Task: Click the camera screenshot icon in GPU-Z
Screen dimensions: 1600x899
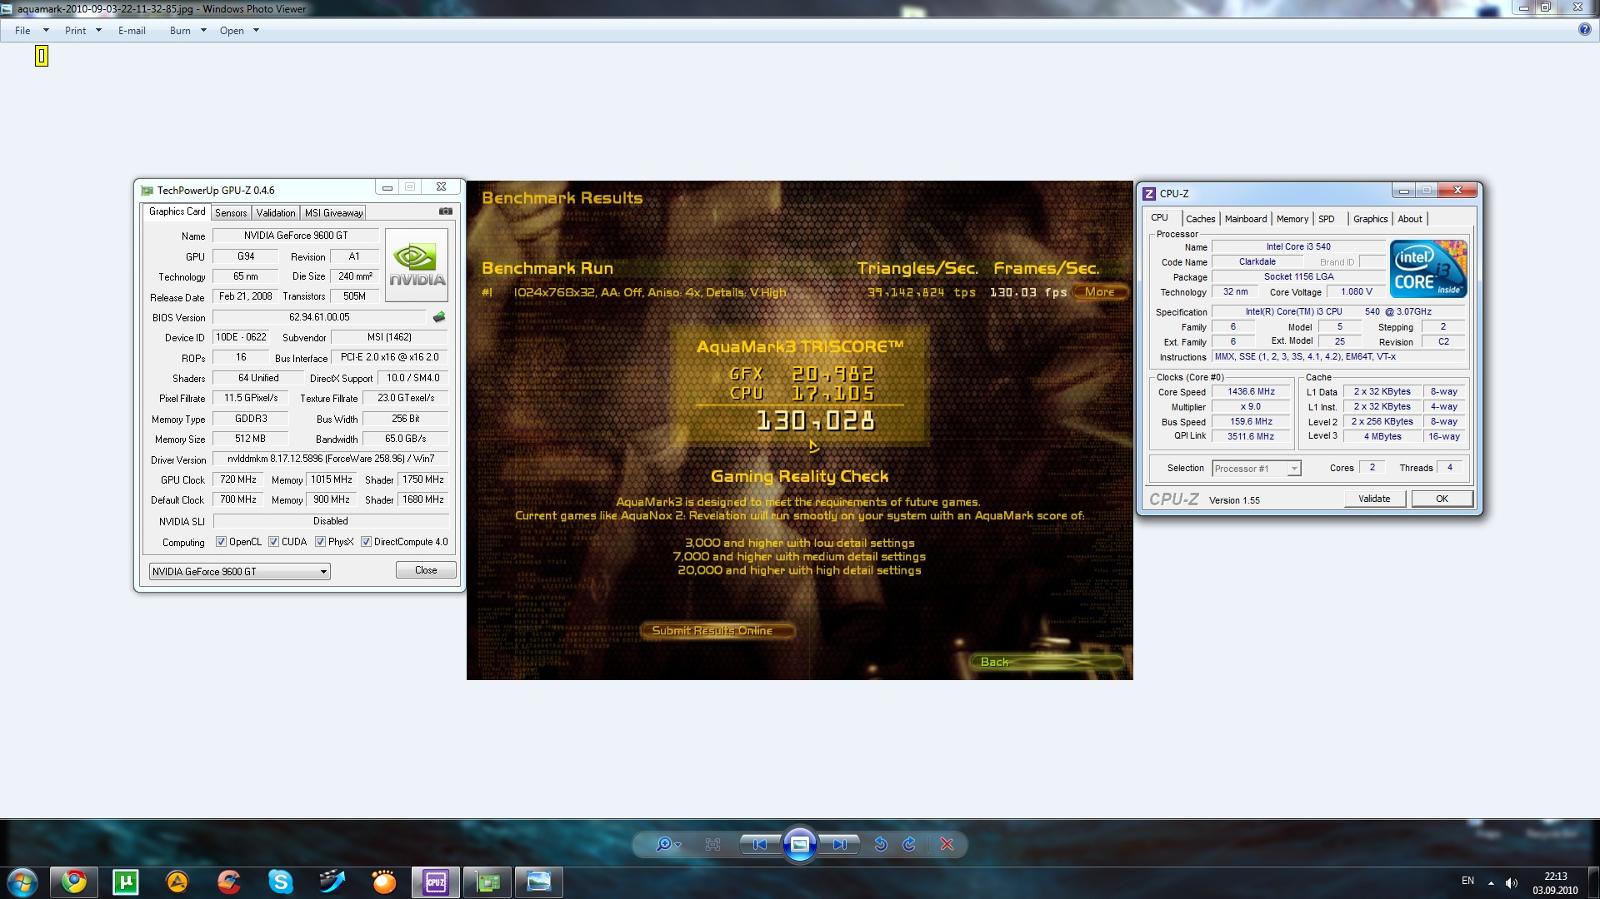Action: click(446, 211)
